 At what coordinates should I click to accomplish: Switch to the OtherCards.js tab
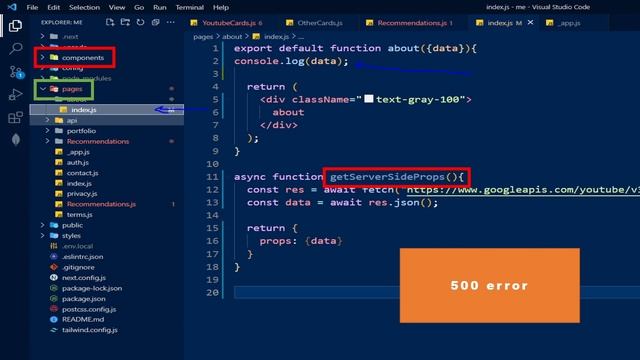(x=320, y=23)
